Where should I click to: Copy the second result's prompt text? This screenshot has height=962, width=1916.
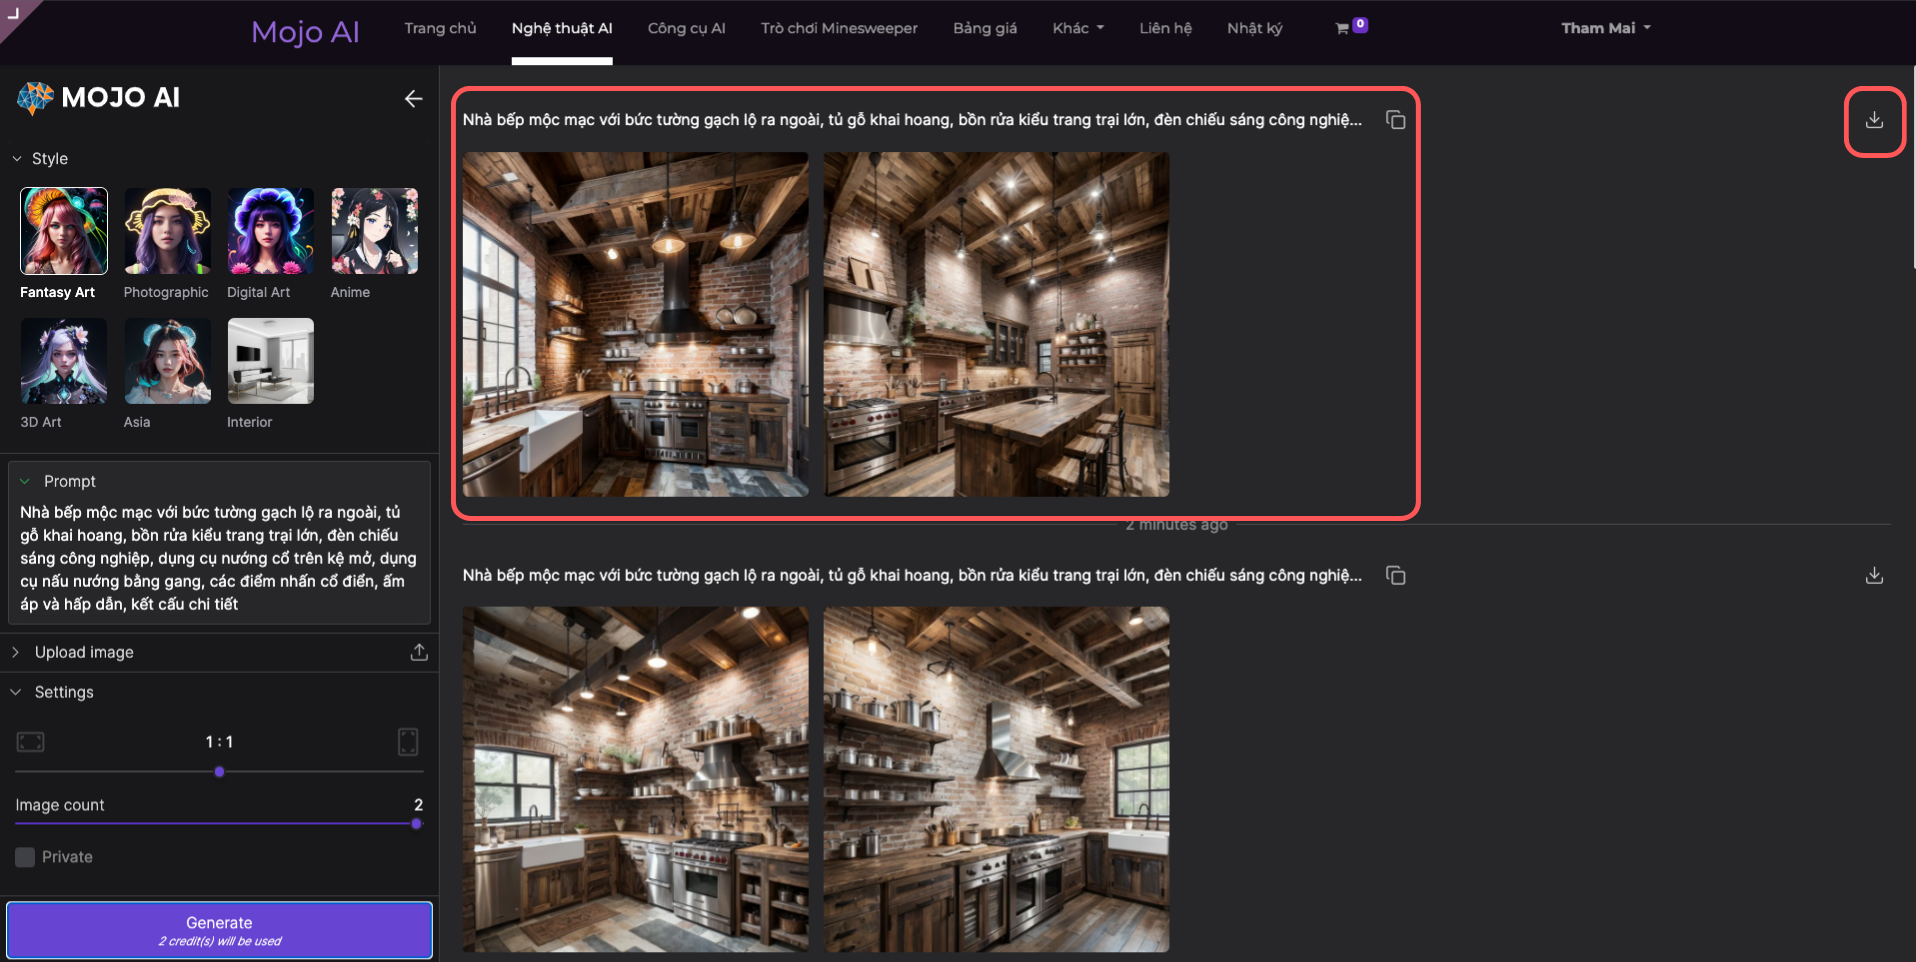[x=1395, y=575]
